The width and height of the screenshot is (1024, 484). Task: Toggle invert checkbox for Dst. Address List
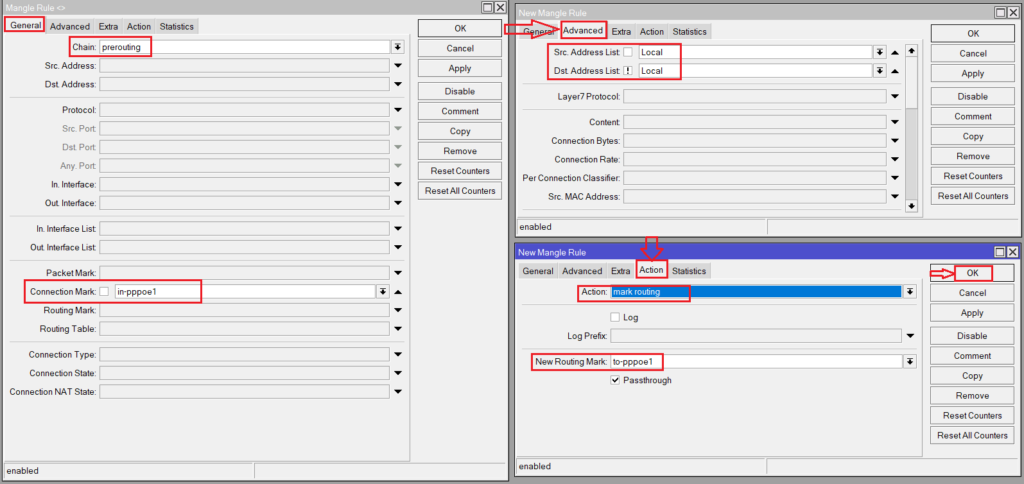pyautogui.click(x=628, y=71)
